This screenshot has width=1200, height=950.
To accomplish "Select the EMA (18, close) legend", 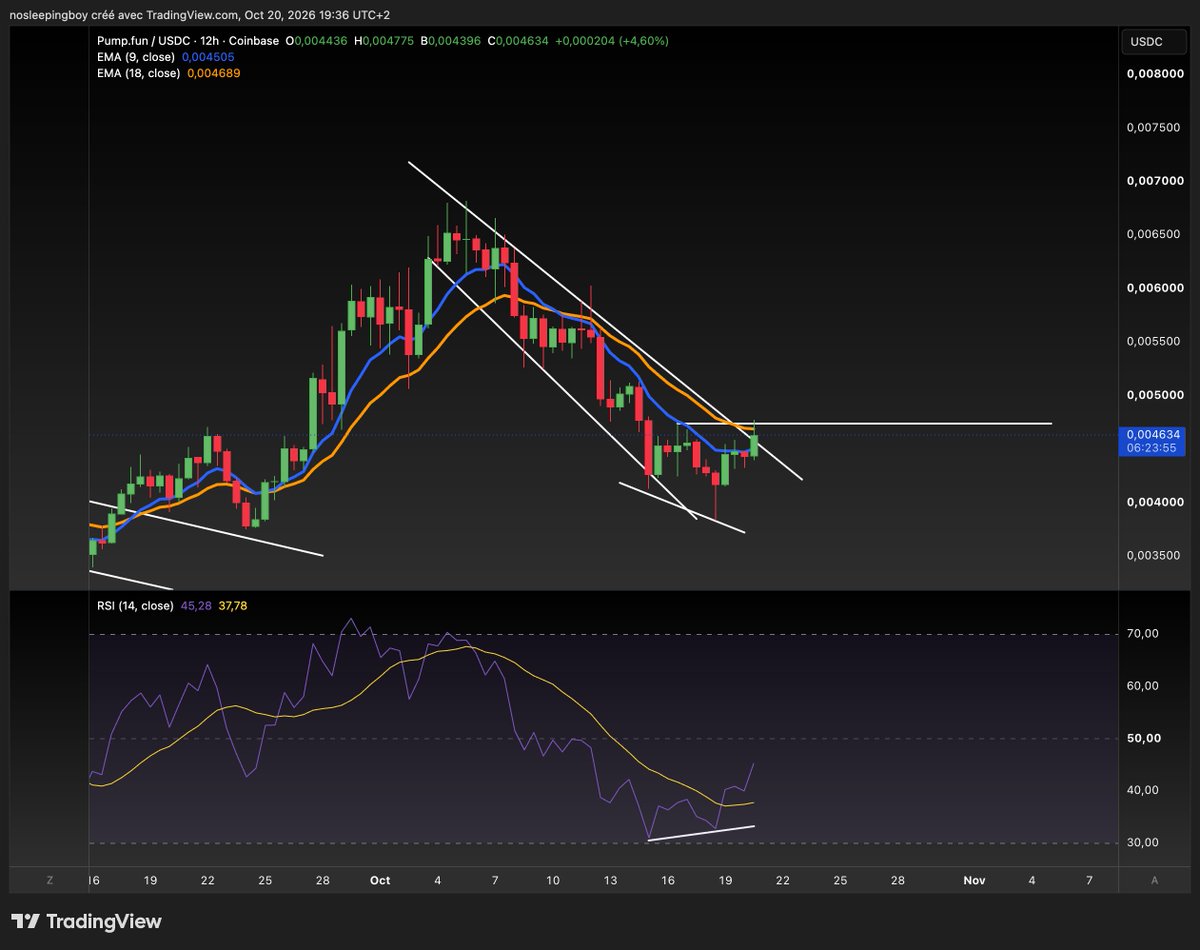I will 138,73.
